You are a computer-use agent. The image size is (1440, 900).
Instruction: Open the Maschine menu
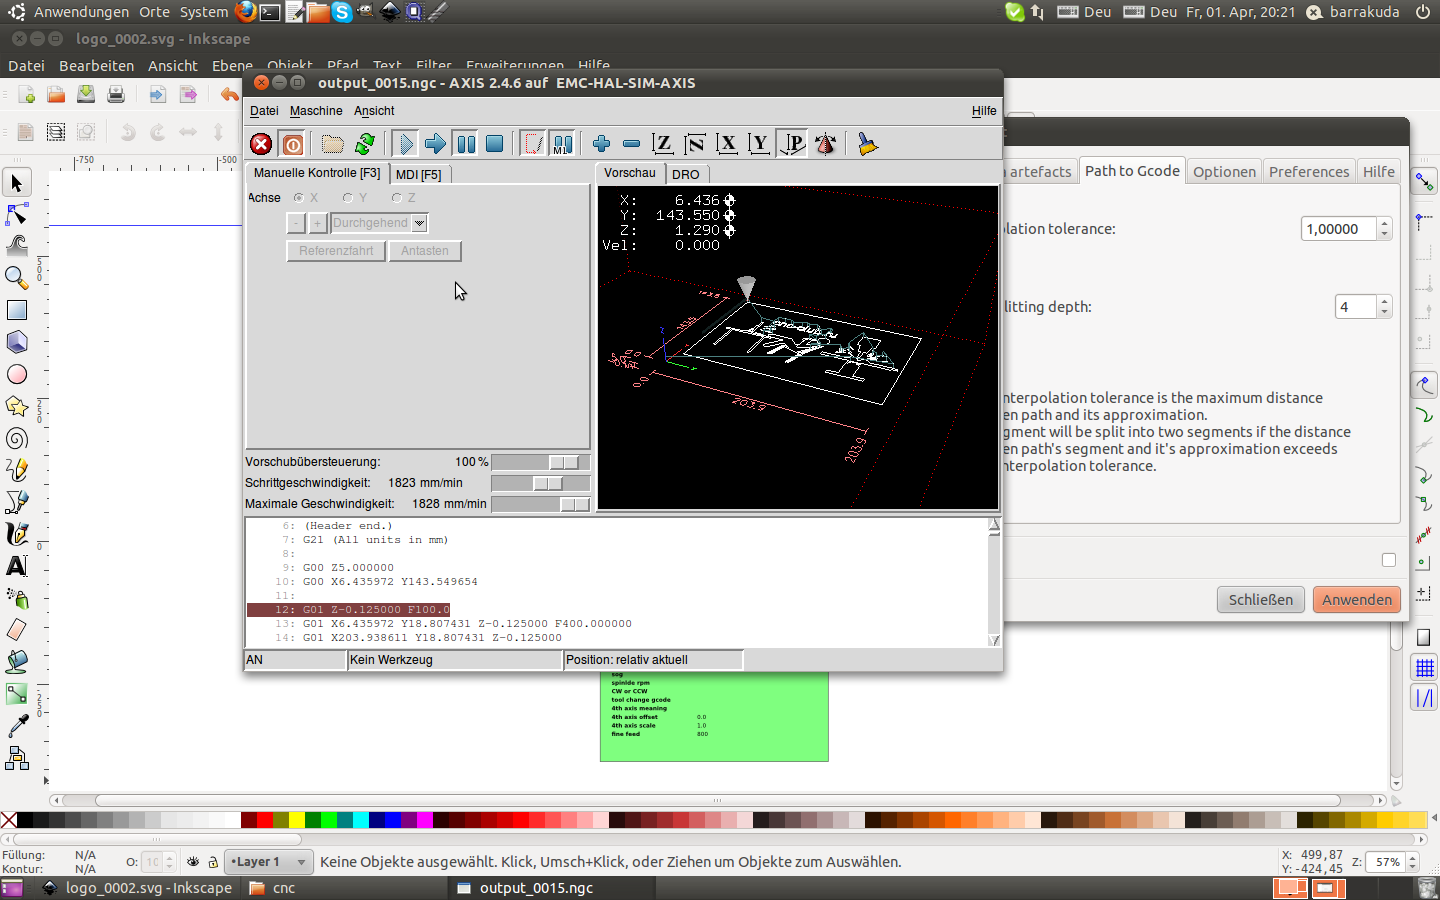coord(316,111)
